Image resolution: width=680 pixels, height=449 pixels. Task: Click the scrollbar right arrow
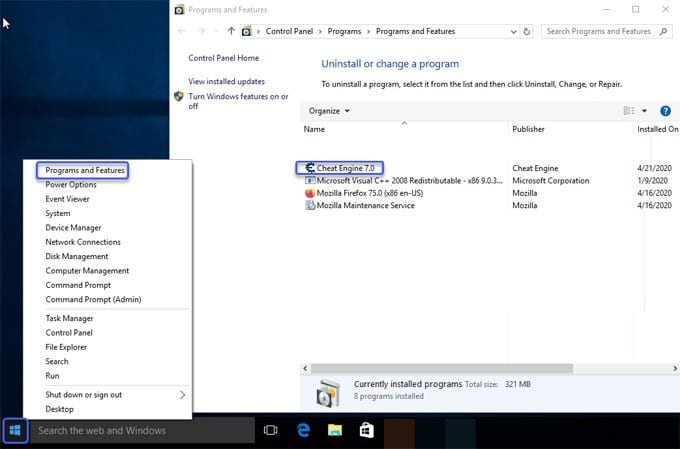tap(675, 368)
